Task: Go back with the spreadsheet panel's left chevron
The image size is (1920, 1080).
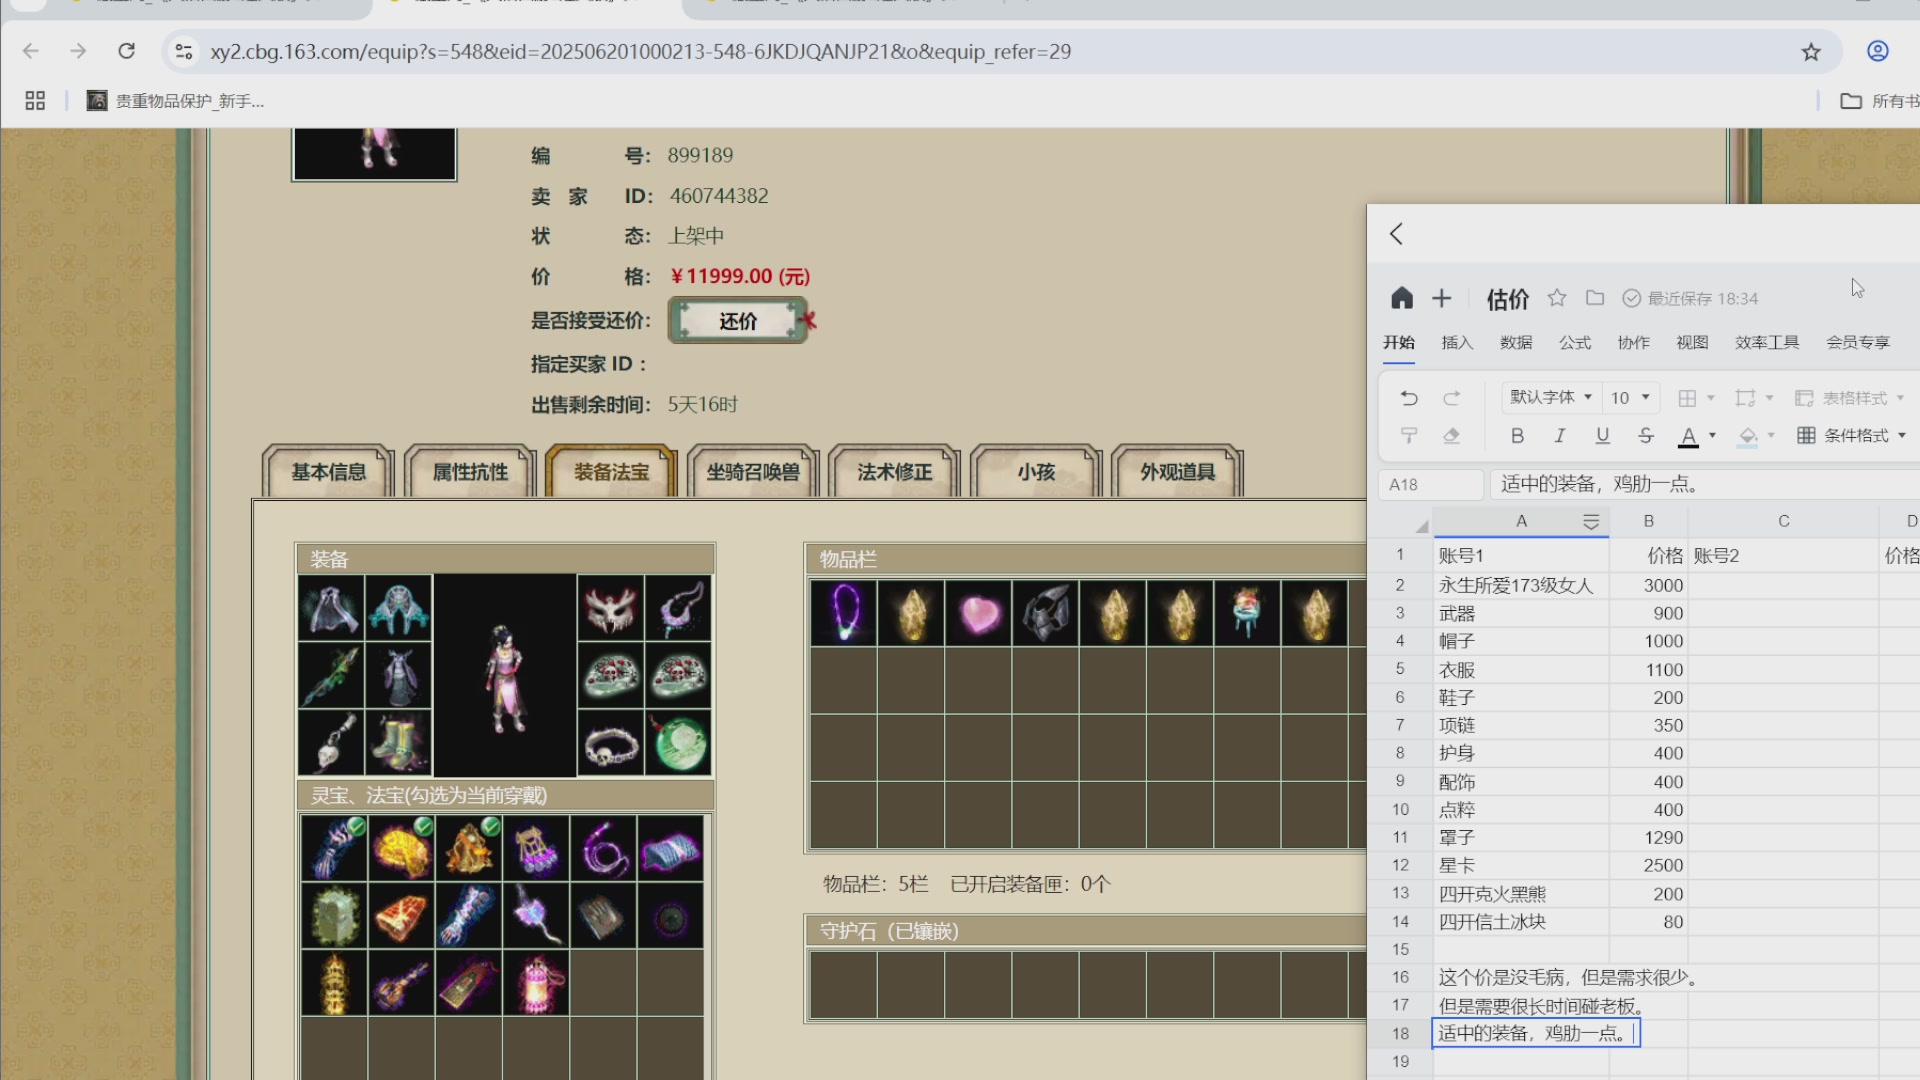Action: click(x=1397, y=234)
